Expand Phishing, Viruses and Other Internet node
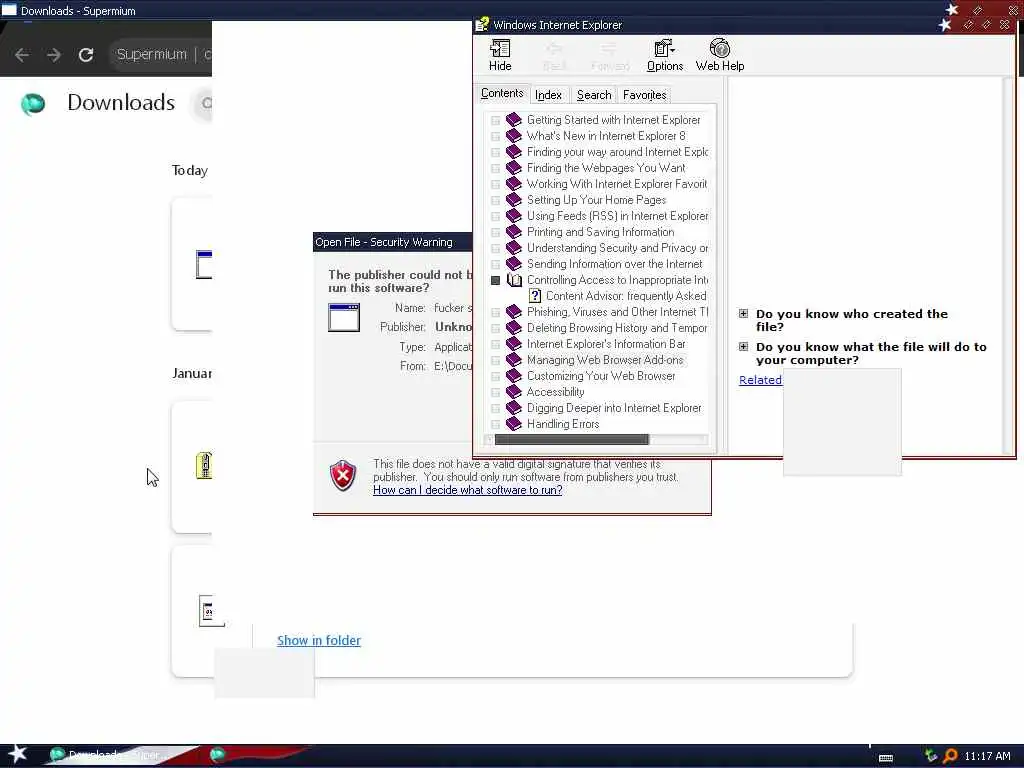 click(x=495, y=313)
